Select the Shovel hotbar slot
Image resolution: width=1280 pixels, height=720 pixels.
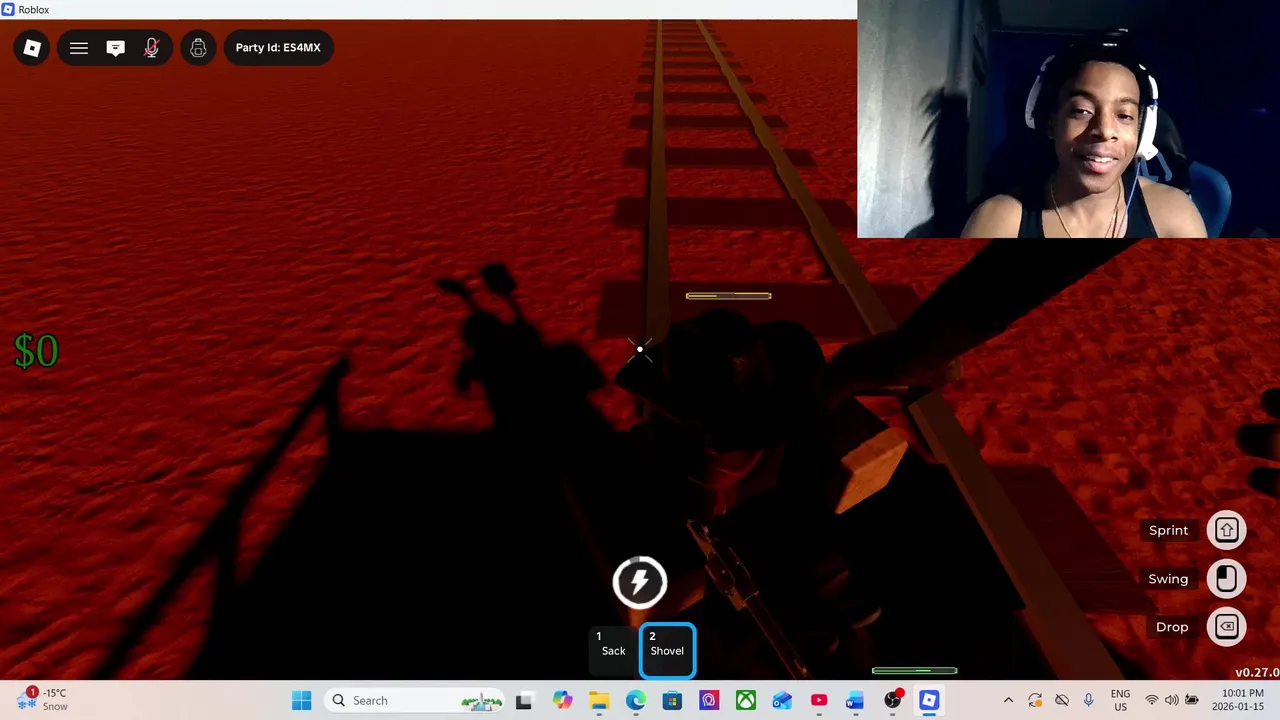(x=667, y=650)
